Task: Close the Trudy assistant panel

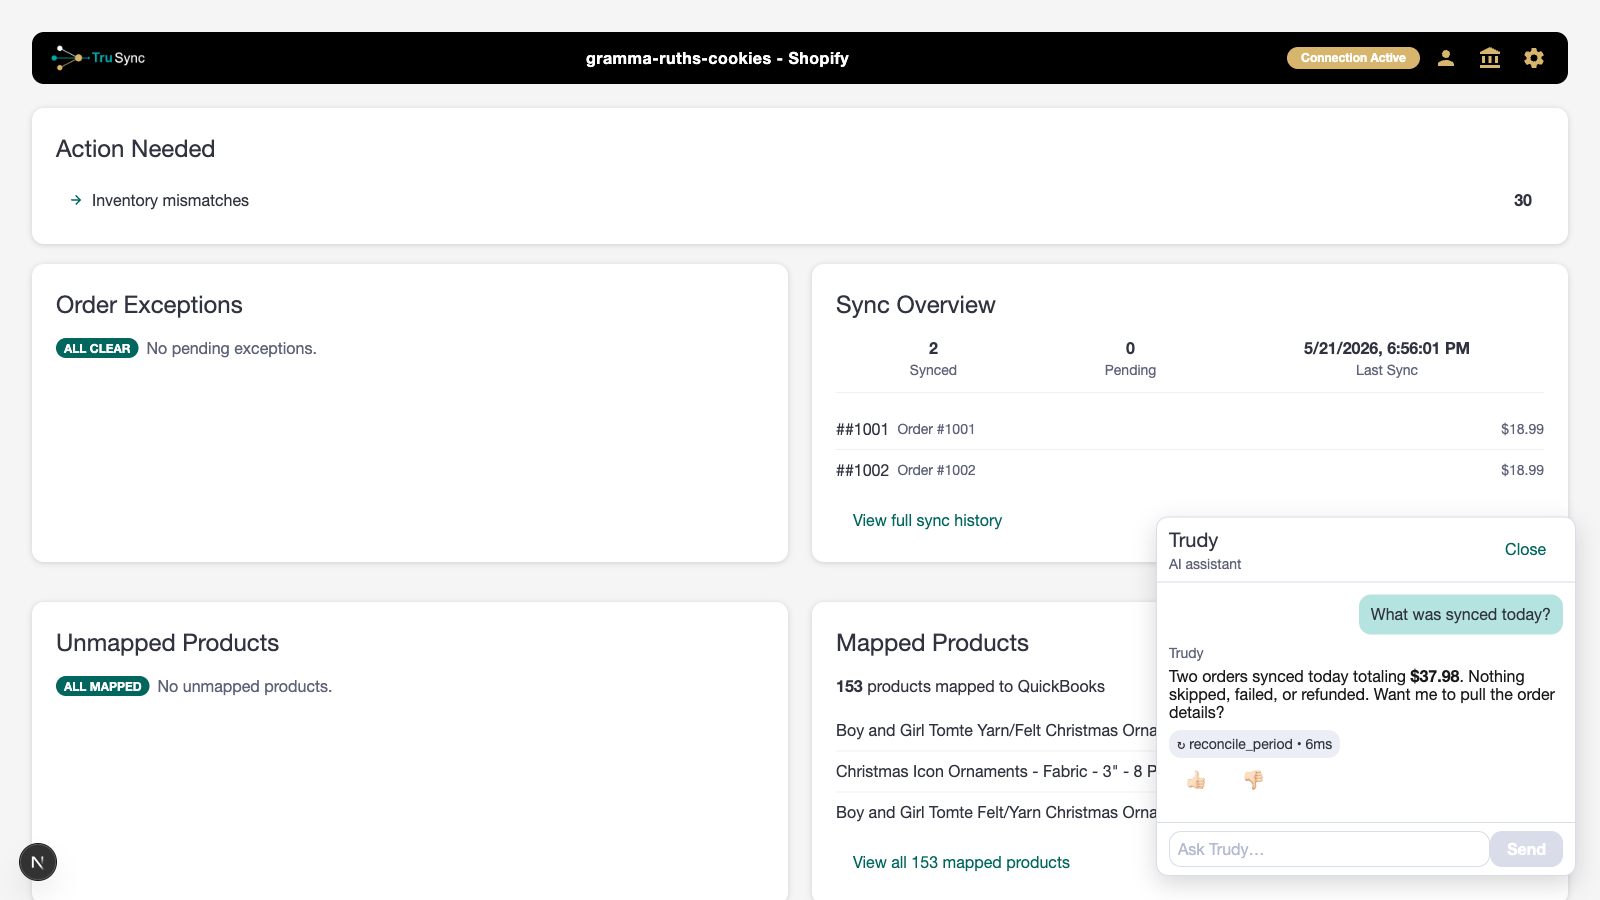Action: click(1525, 549)
